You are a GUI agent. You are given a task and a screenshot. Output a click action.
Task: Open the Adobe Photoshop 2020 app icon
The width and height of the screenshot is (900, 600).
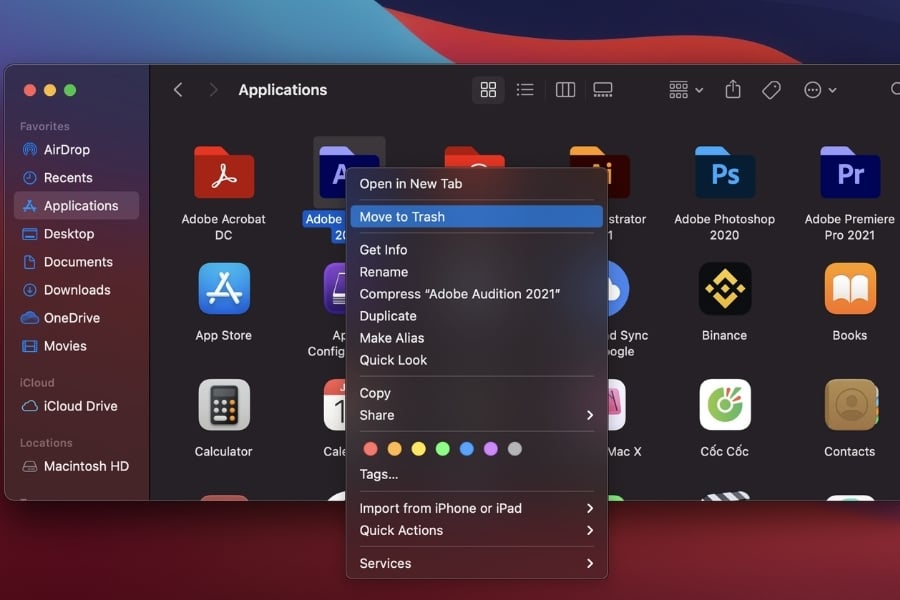pos(724,173)
